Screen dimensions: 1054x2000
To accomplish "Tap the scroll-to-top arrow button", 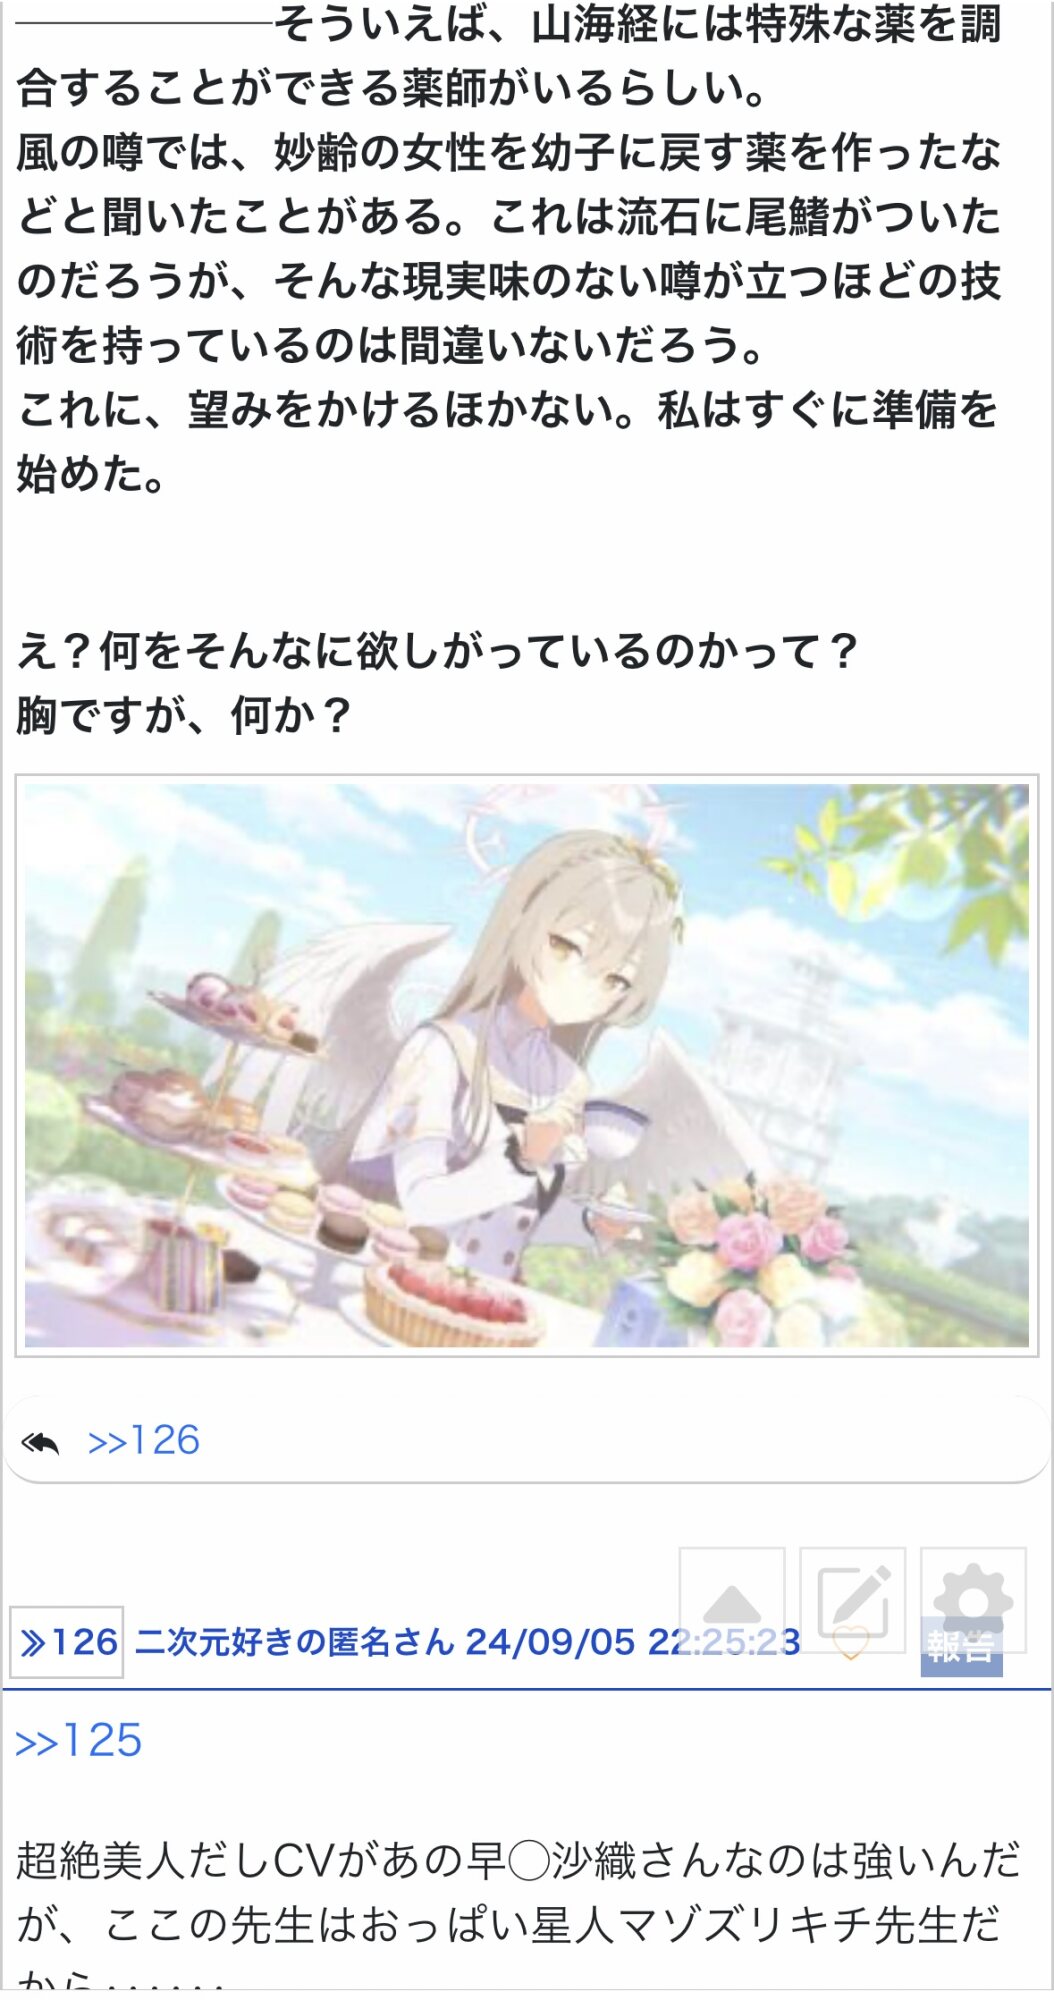I will click(732, 1599).
